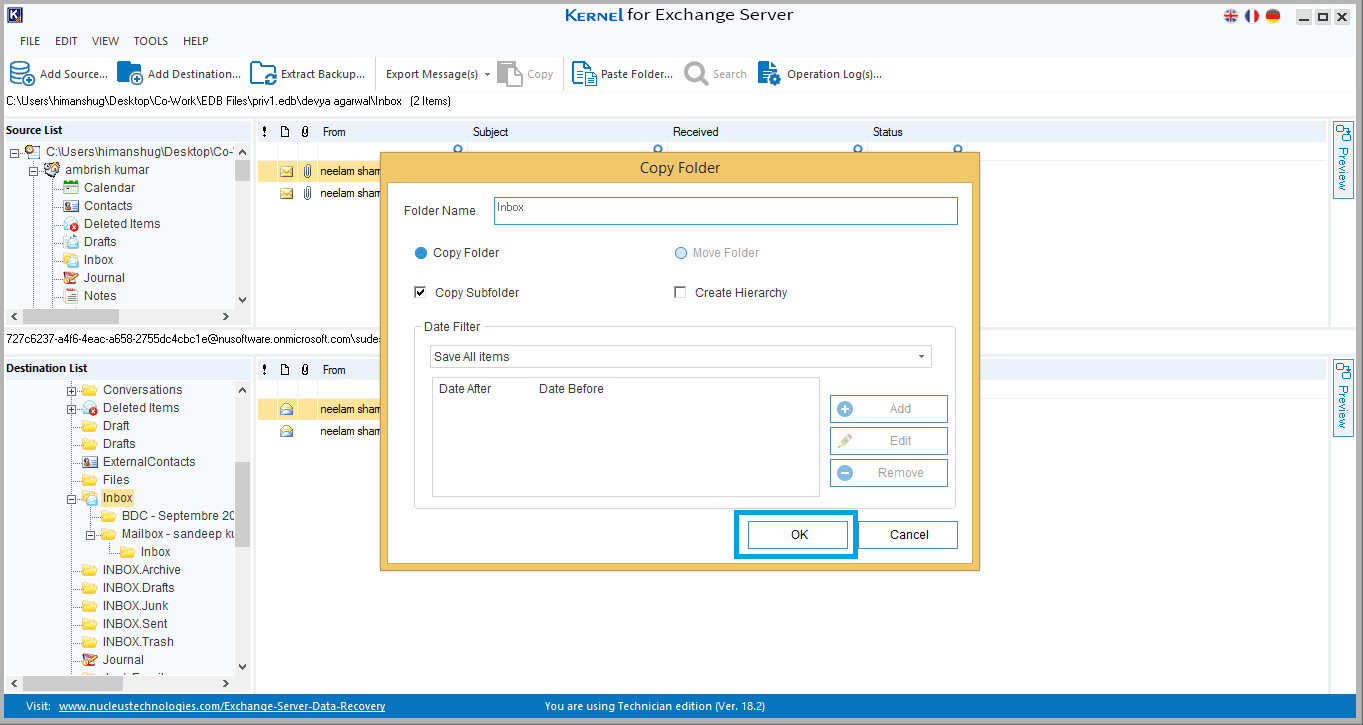
Task: Select the Copy Folder radio button
Action: (x=421, y=253)
